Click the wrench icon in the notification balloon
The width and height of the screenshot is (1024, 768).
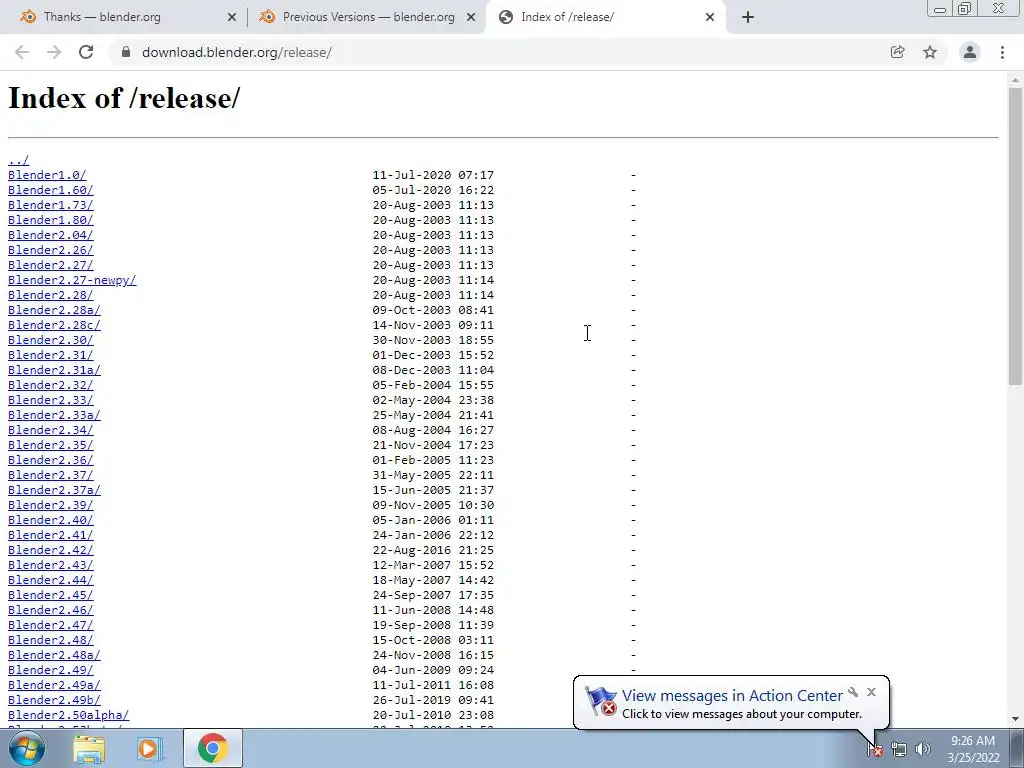pos(853,692)
